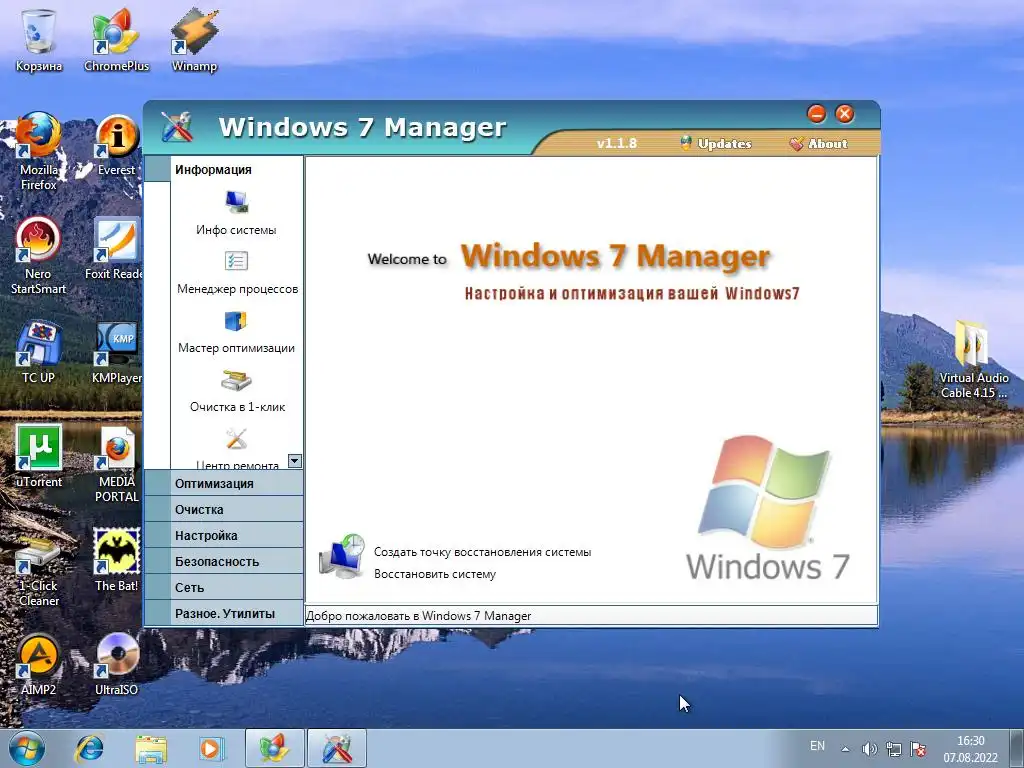Image resolution: width=1024 pixels, height=768 pixels.
Task: Open the Очистка section
Action: (x=223, y=509)
